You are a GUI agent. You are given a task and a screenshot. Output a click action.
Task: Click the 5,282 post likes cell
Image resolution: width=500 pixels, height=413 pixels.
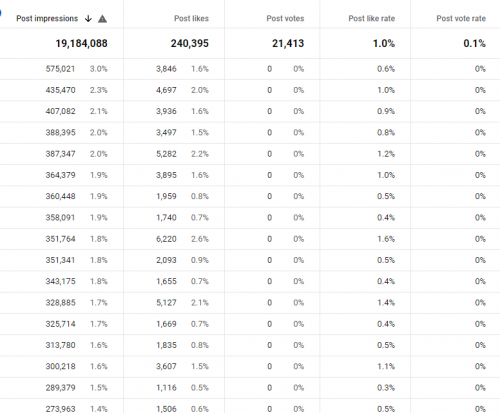(166, 154)
